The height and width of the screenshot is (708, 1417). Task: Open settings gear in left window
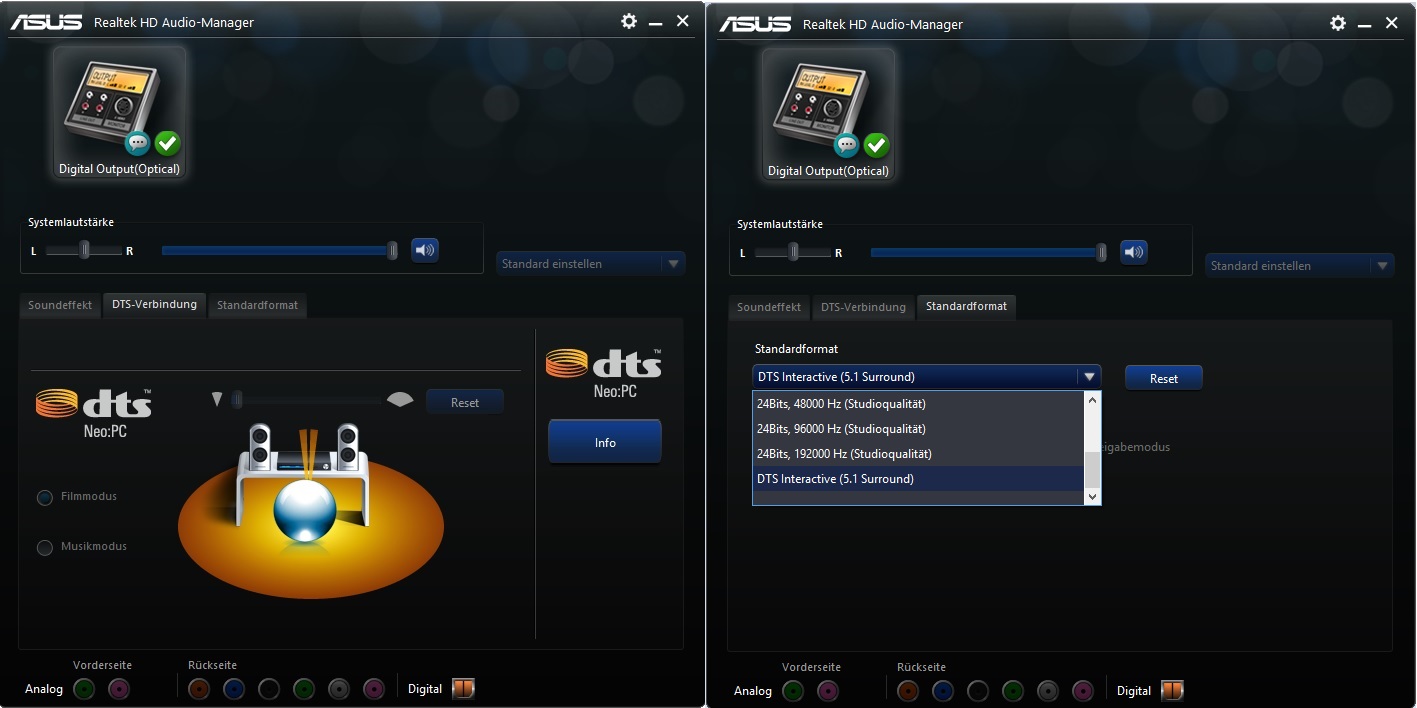tap(629, 21)
